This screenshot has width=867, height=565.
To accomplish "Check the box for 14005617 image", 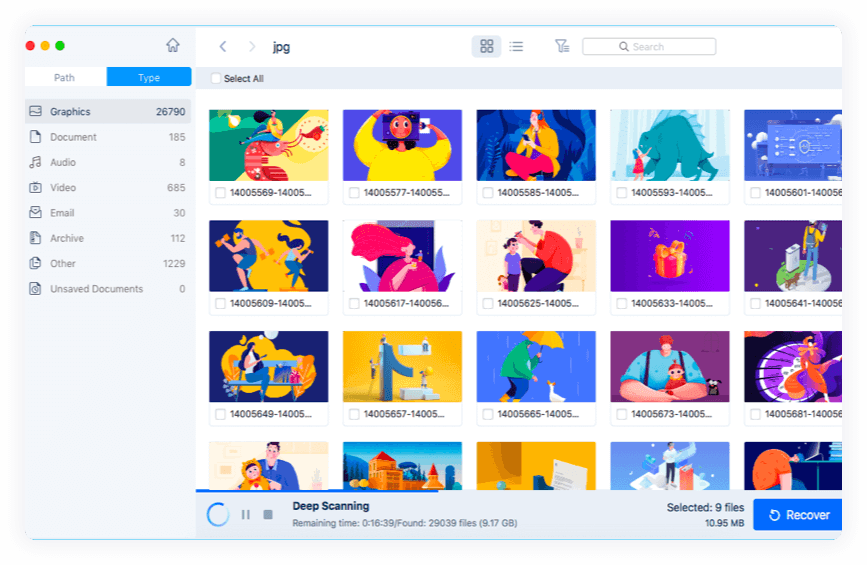I will 354,304.
